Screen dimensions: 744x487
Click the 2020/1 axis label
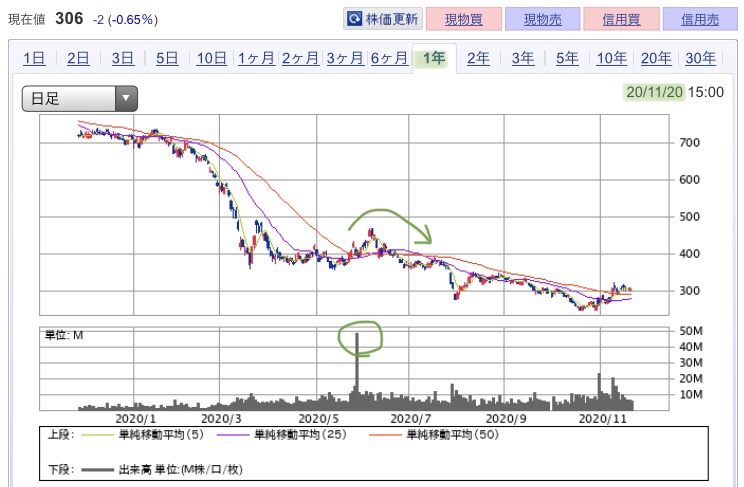click(135, 419)
